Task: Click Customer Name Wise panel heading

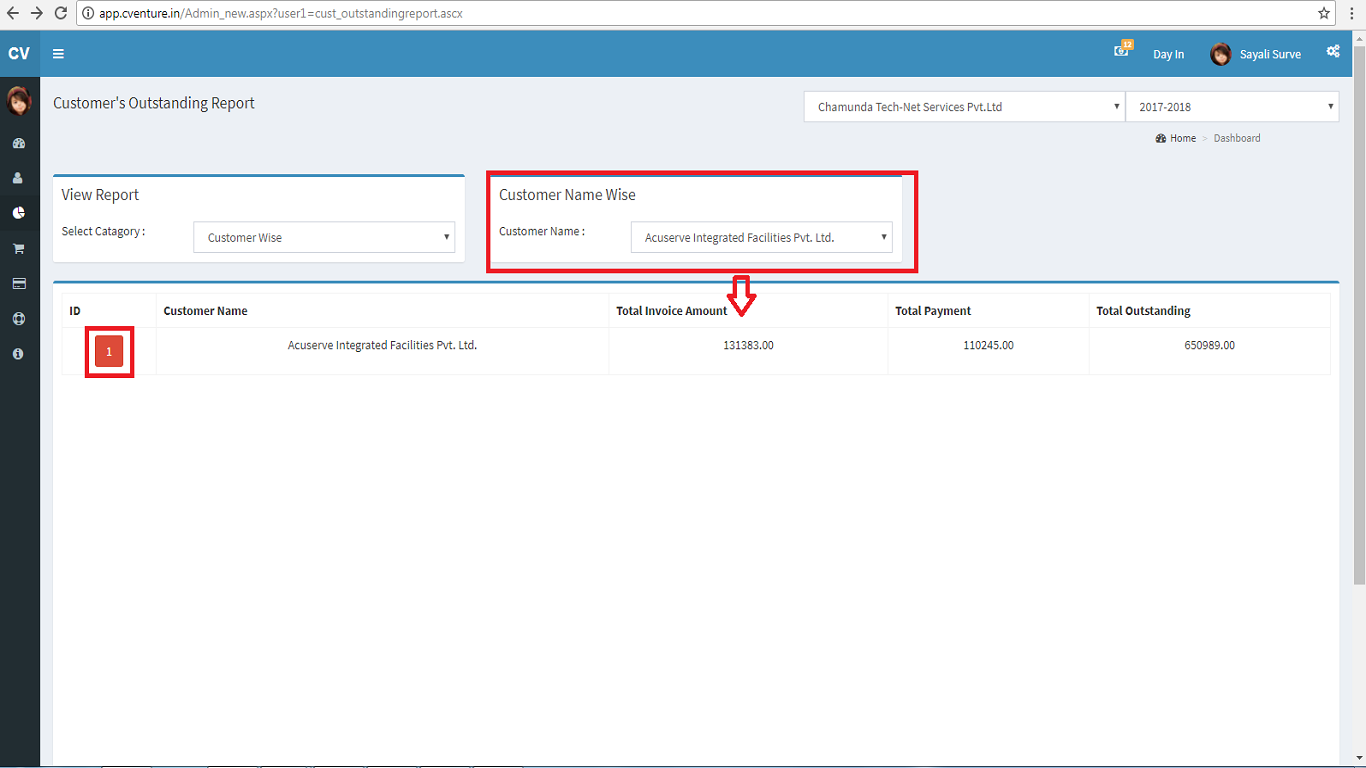Action: tap(567, 195)
